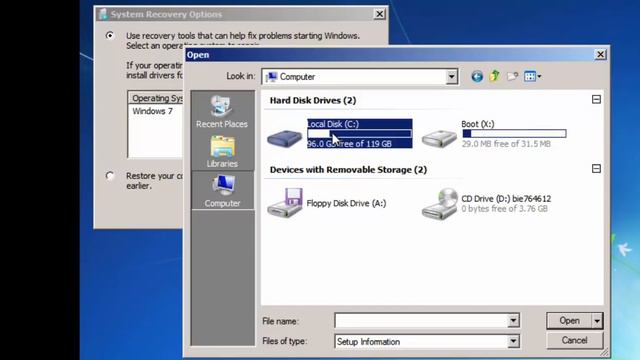The height and width of the screenshot is (360, 640).
Task: Click 'CD Drive (D:) bie764612' label
Action: coord(506,199)
